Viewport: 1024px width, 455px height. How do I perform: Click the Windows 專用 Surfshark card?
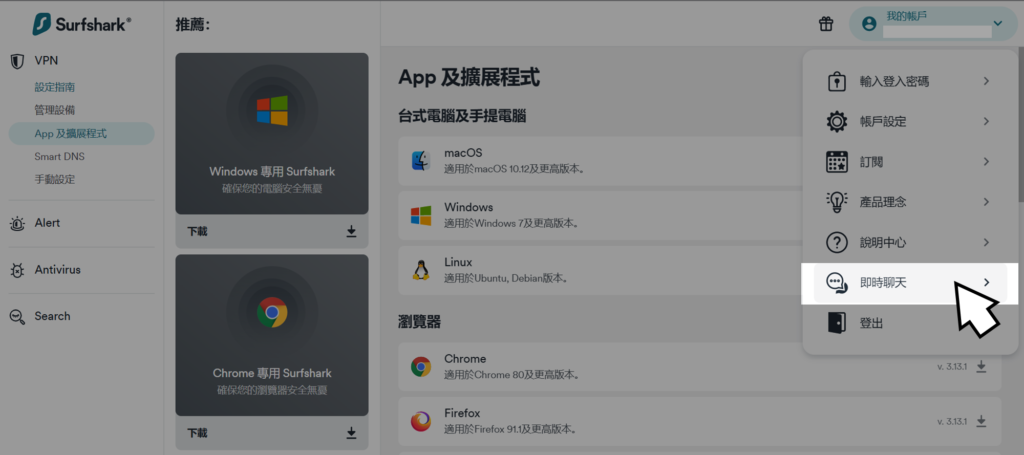point(272,134)
